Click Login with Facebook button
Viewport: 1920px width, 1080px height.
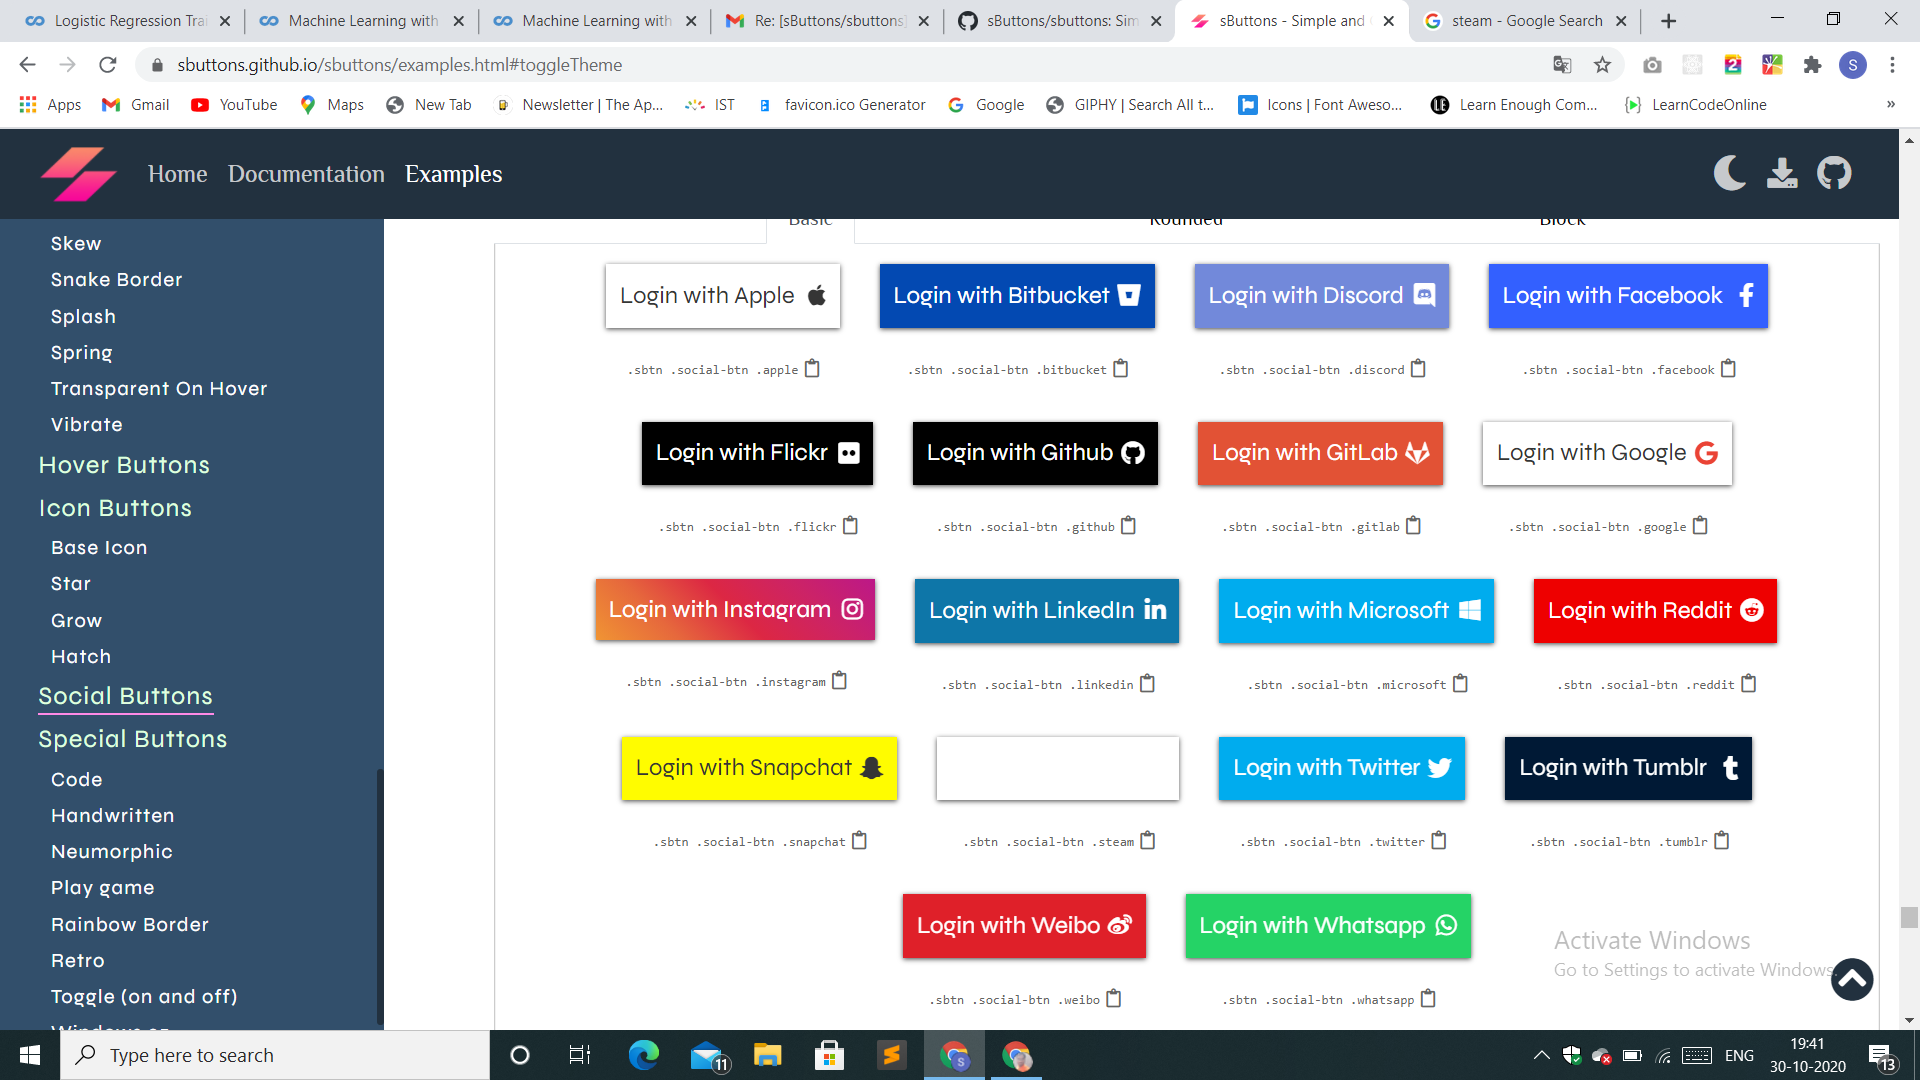1628,296
